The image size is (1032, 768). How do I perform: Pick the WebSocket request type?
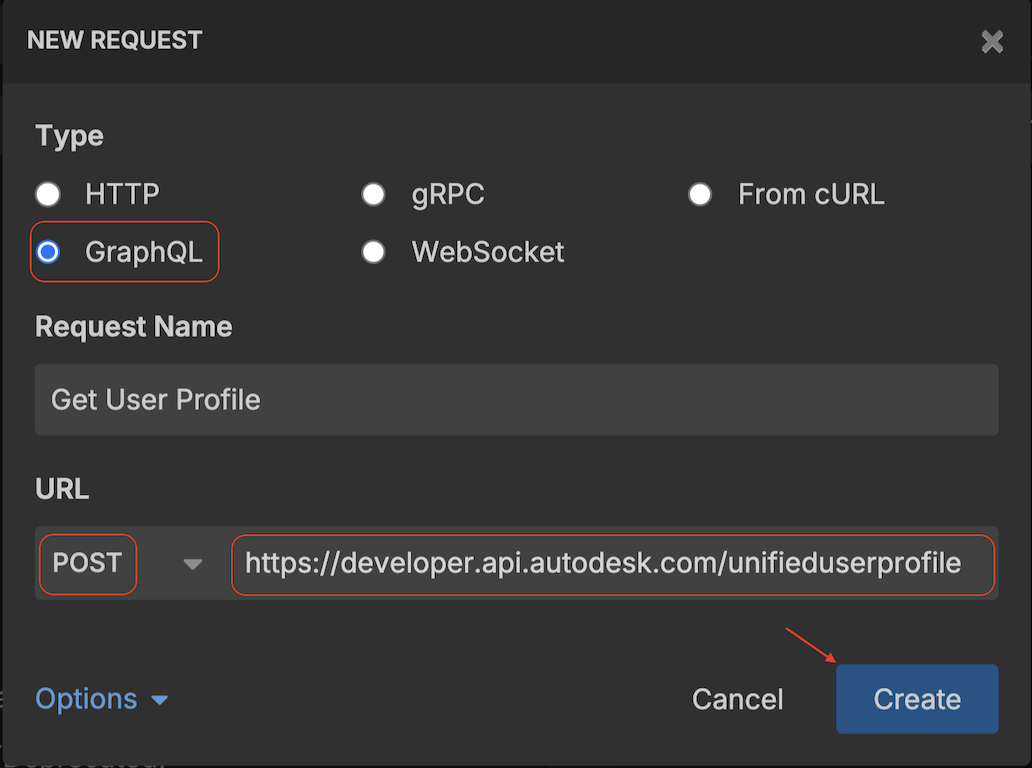(x=373, y=252)
